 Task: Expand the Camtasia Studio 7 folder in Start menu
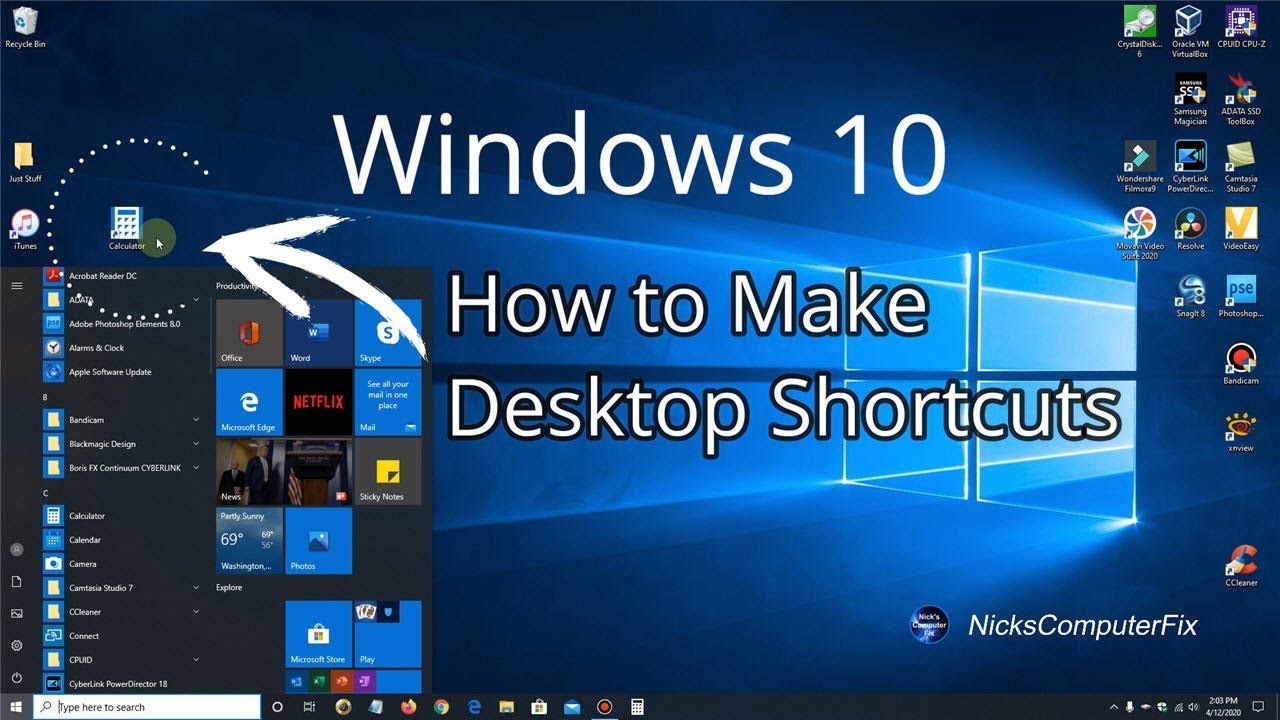(196, 587)
